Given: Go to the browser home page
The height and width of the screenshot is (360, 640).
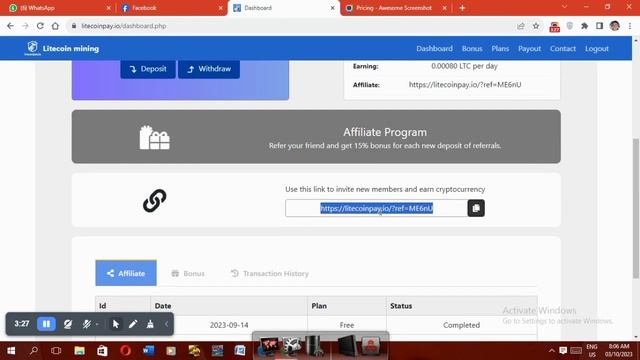Looking at the screenshot, I should click(55, 26).
